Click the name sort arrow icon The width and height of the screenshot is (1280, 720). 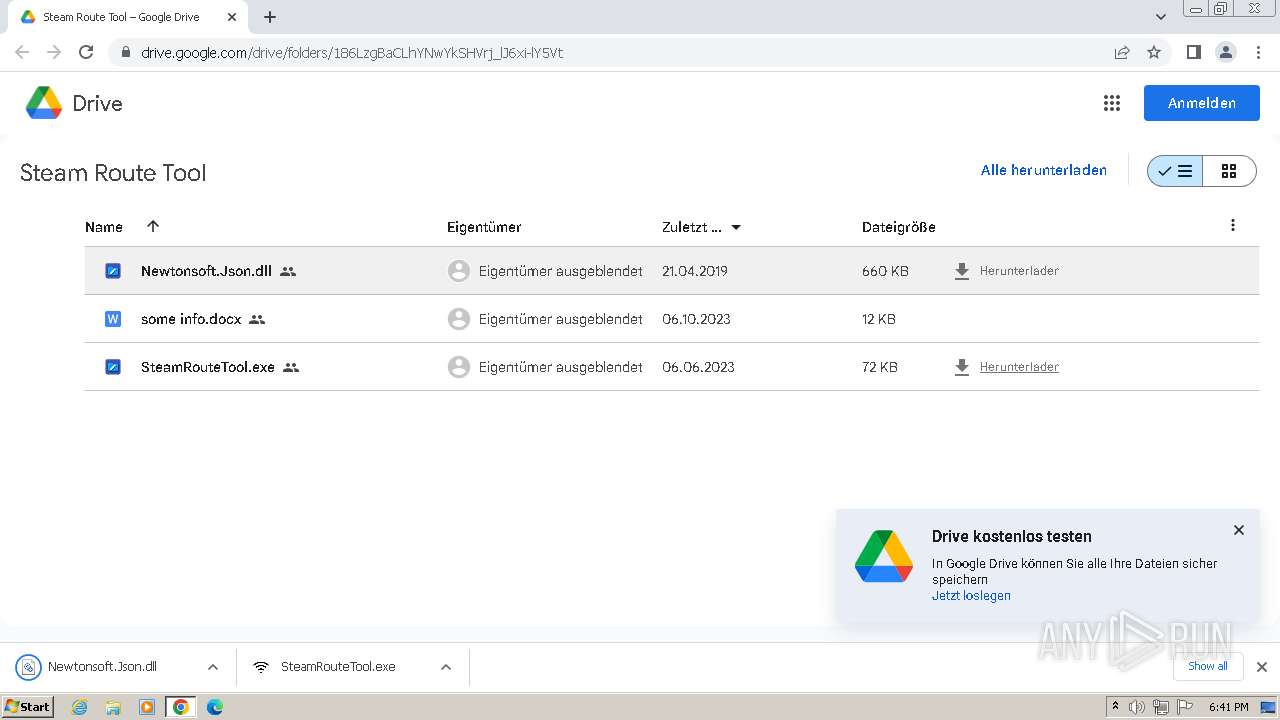pos(153,226)
